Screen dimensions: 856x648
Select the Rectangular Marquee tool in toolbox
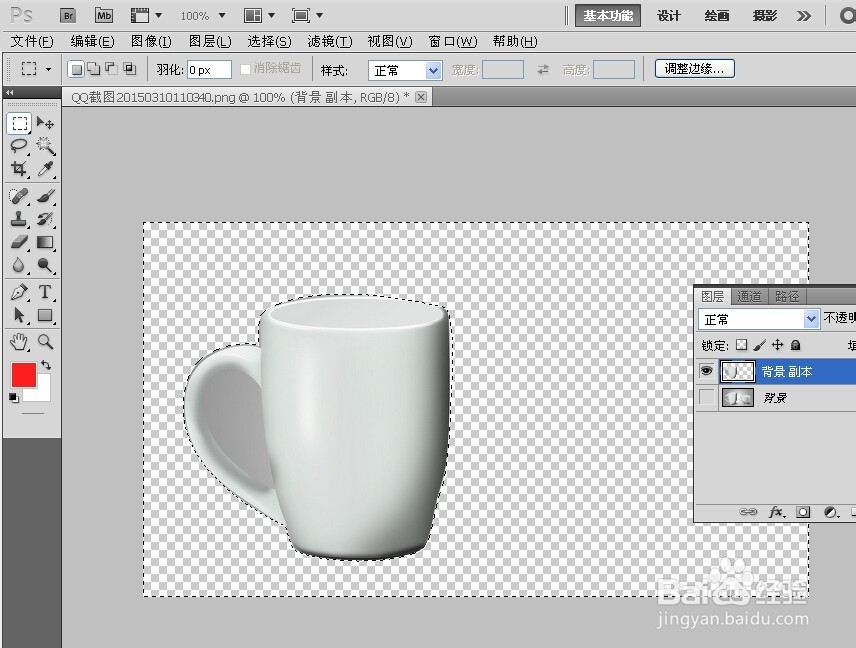coord(20,123)
